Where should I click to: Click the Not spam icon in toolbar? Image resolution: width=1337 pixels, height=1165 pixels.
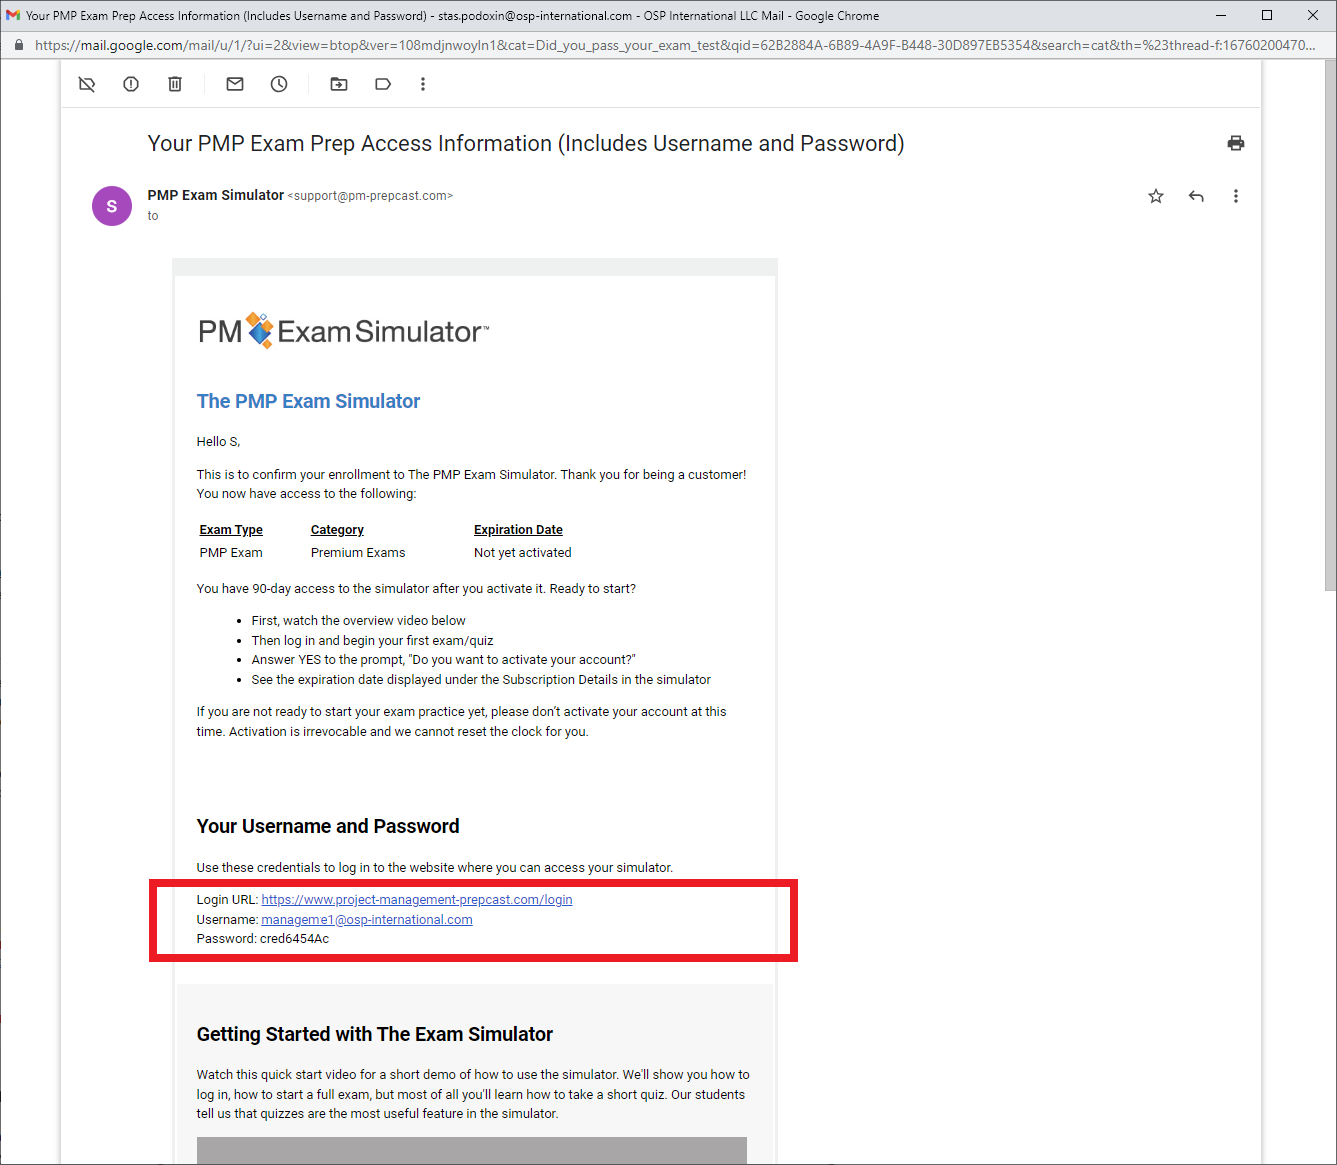coord(87,84)
